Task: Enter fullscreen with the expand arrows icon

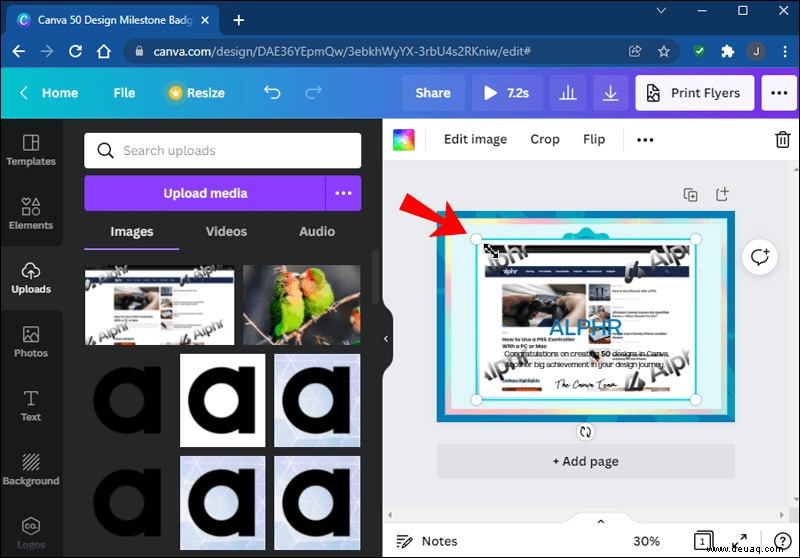Action: (739, 541)
